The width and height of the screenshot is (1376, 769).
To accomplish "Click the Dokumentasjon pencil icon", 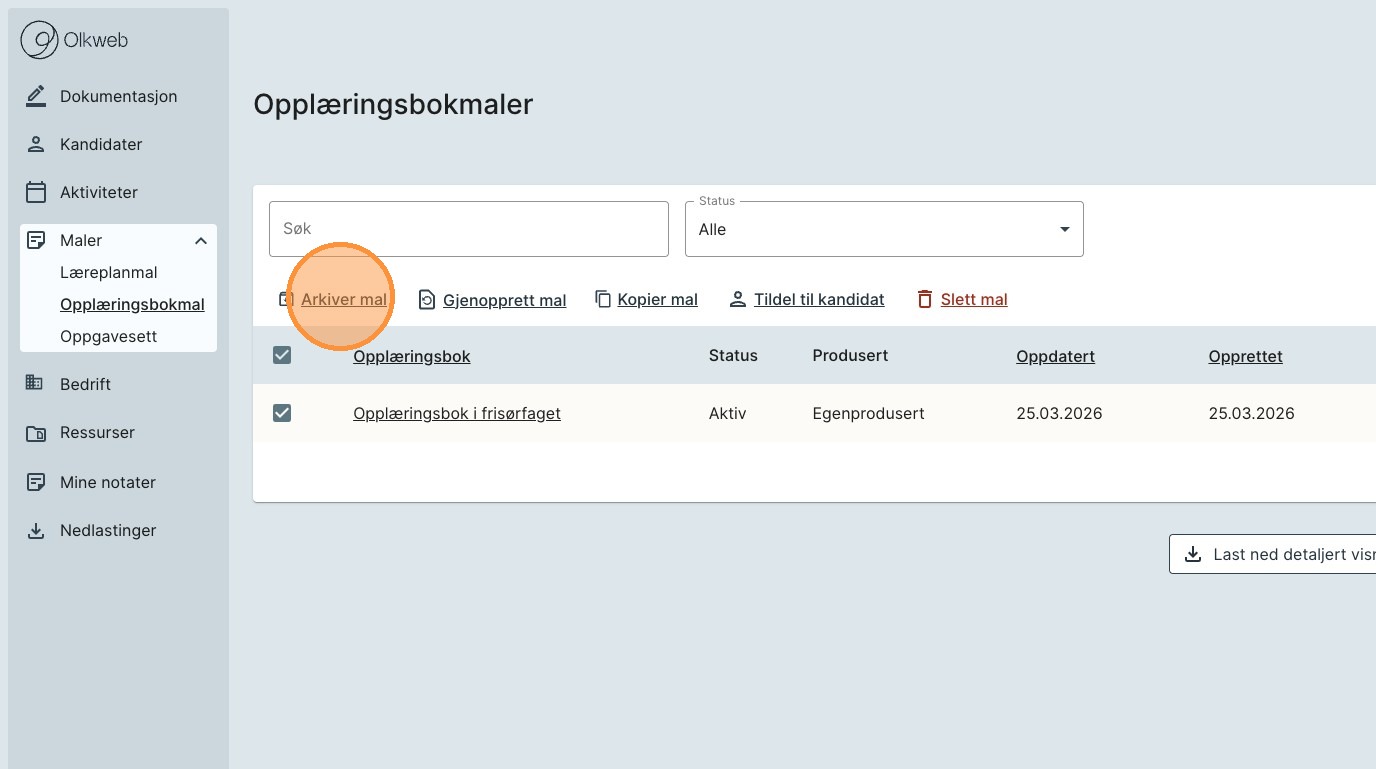I will (x=36, y=96).
